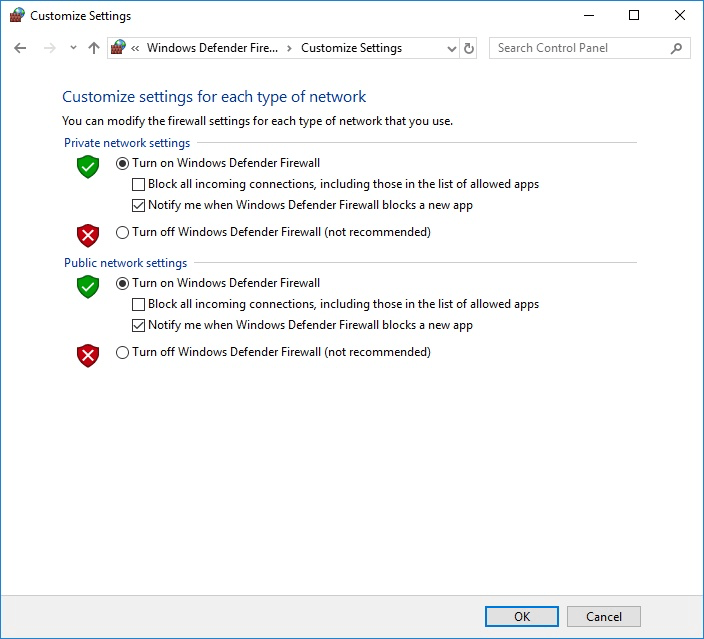Close the Customize Settings window
Viewport: 704px width, 639px height.
pyautogui.click(x=680, y=16)
